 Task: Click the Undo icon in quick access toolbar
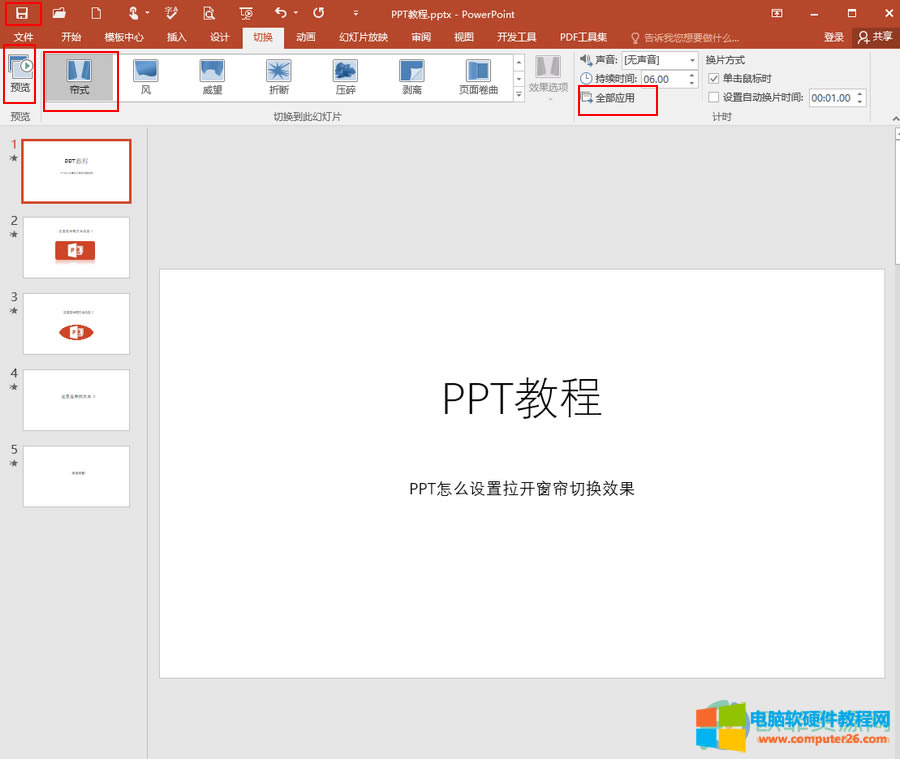pos(283,13)
